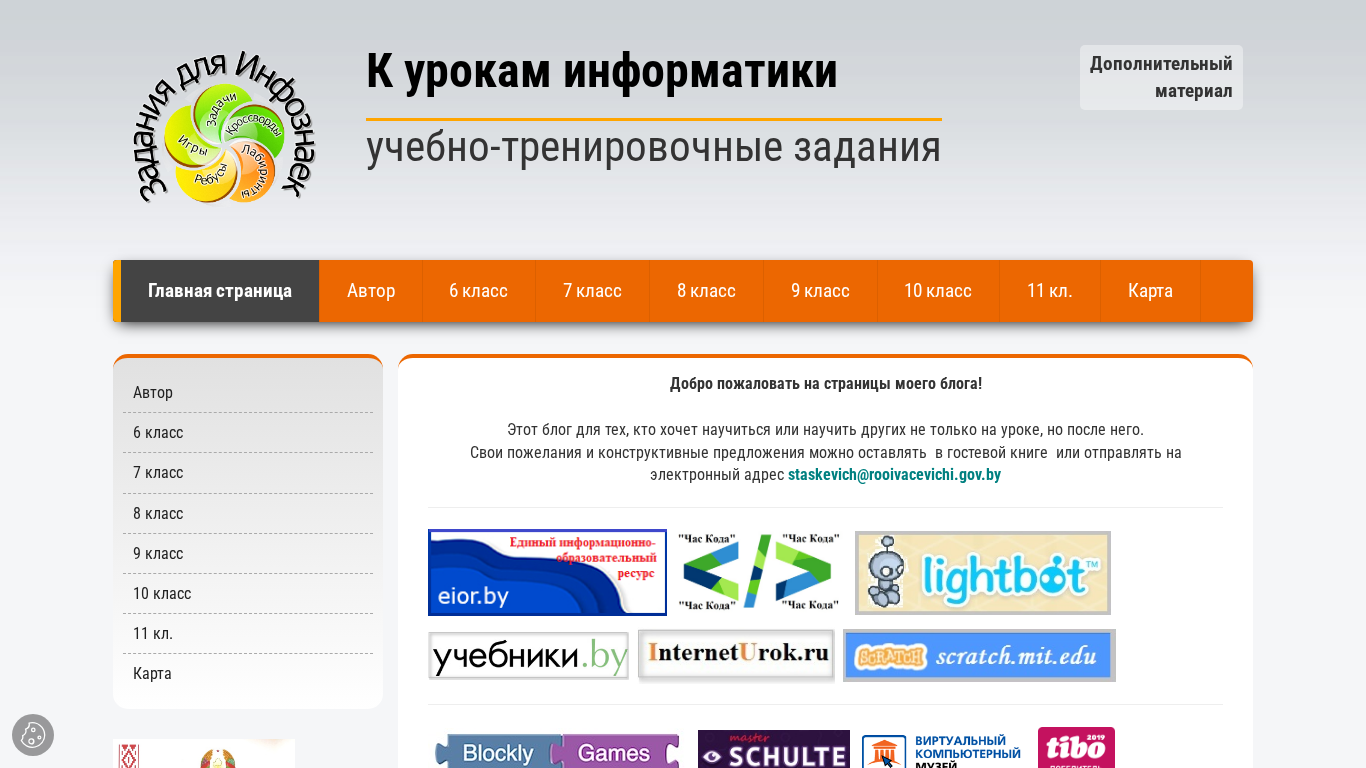Open the Blockly Games puzzle banner
The width and height of the screenshot is (1366, 768).
(556, 750)
